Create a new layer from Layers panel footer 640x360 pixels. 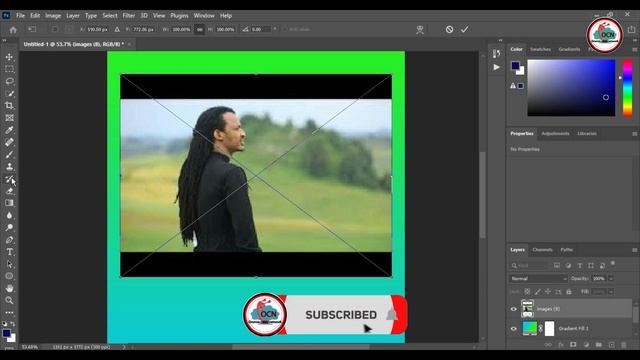pyautogui.click(x=611, y=345)
